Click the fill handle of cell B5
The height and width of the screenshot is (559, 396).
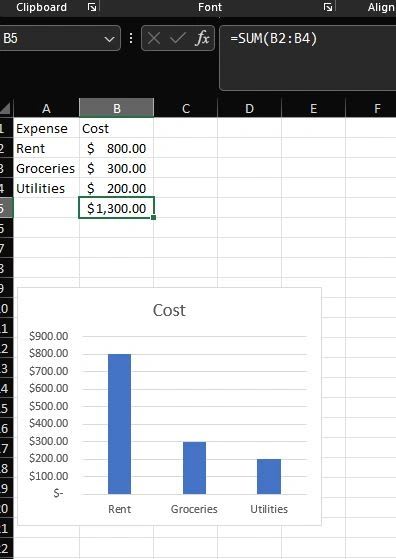point(153,217)
